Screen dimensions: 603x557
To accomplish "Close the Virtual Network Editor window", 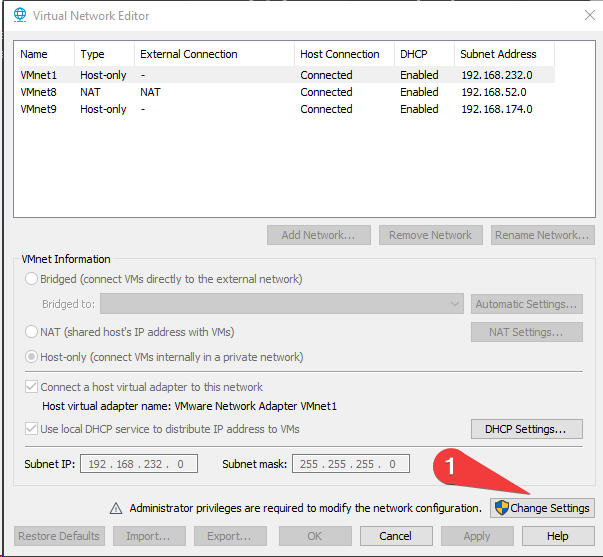I will [x=590, y=15].
